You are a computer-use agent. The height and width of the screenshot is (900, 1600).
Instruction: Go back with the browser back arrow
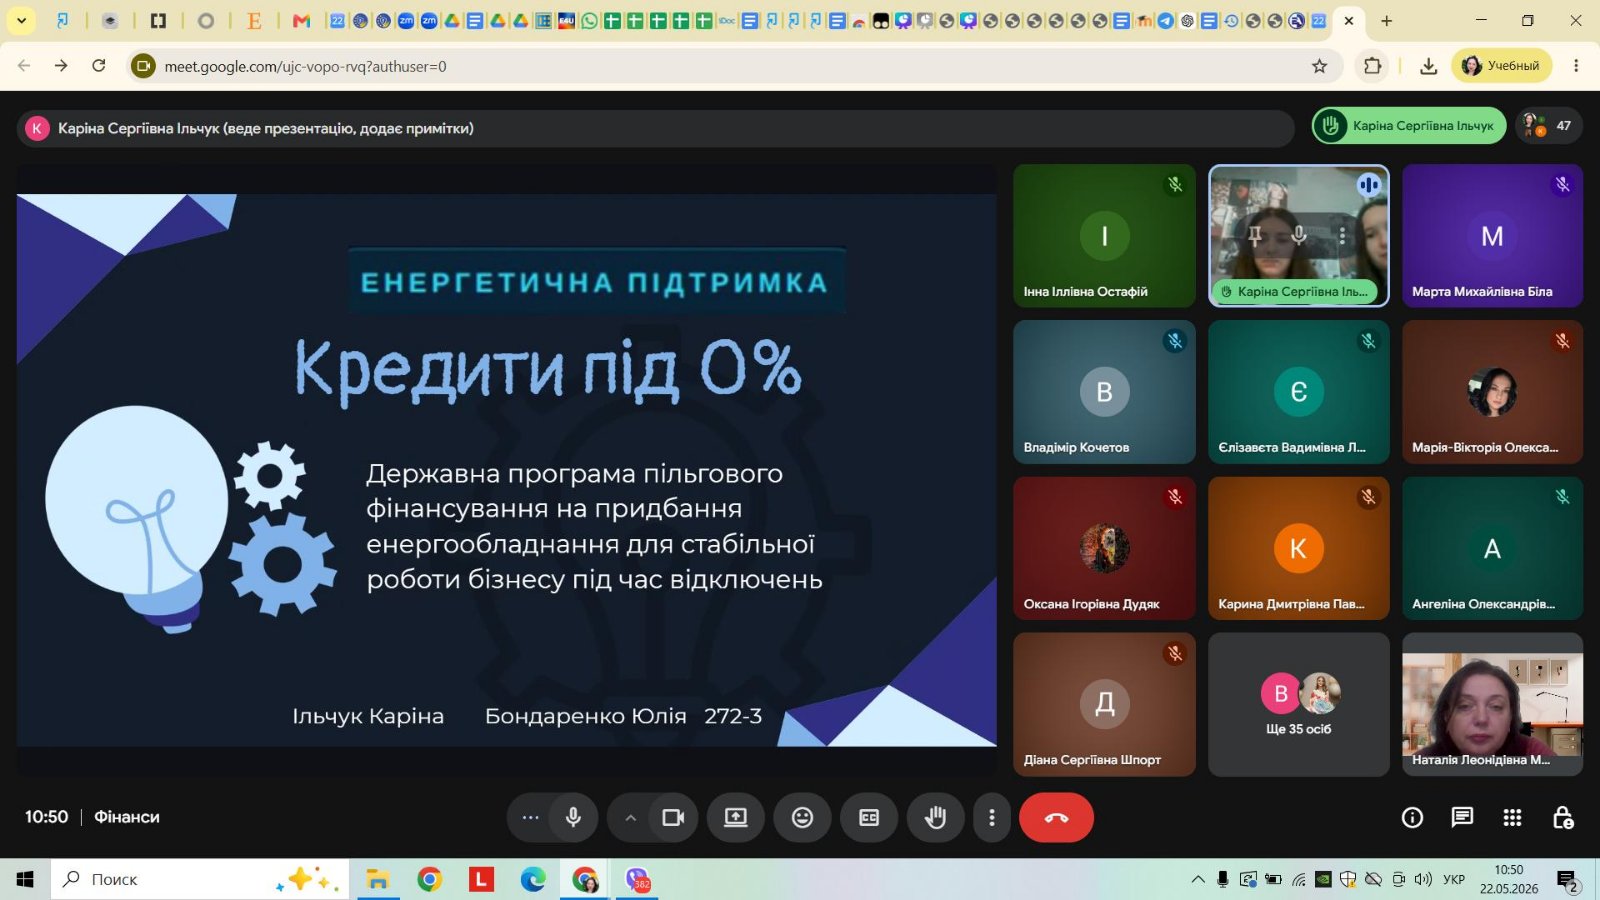(x=24, y=66)
